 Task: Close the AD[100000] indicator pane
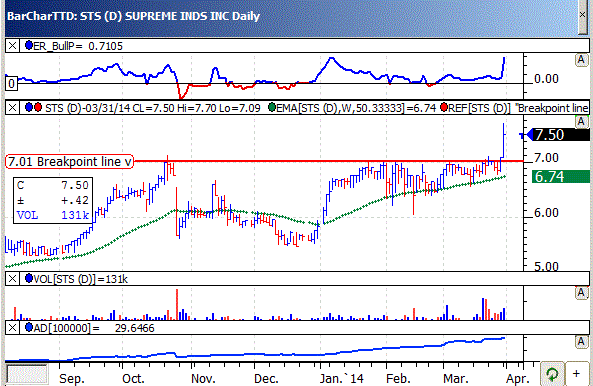click(12, 327)
